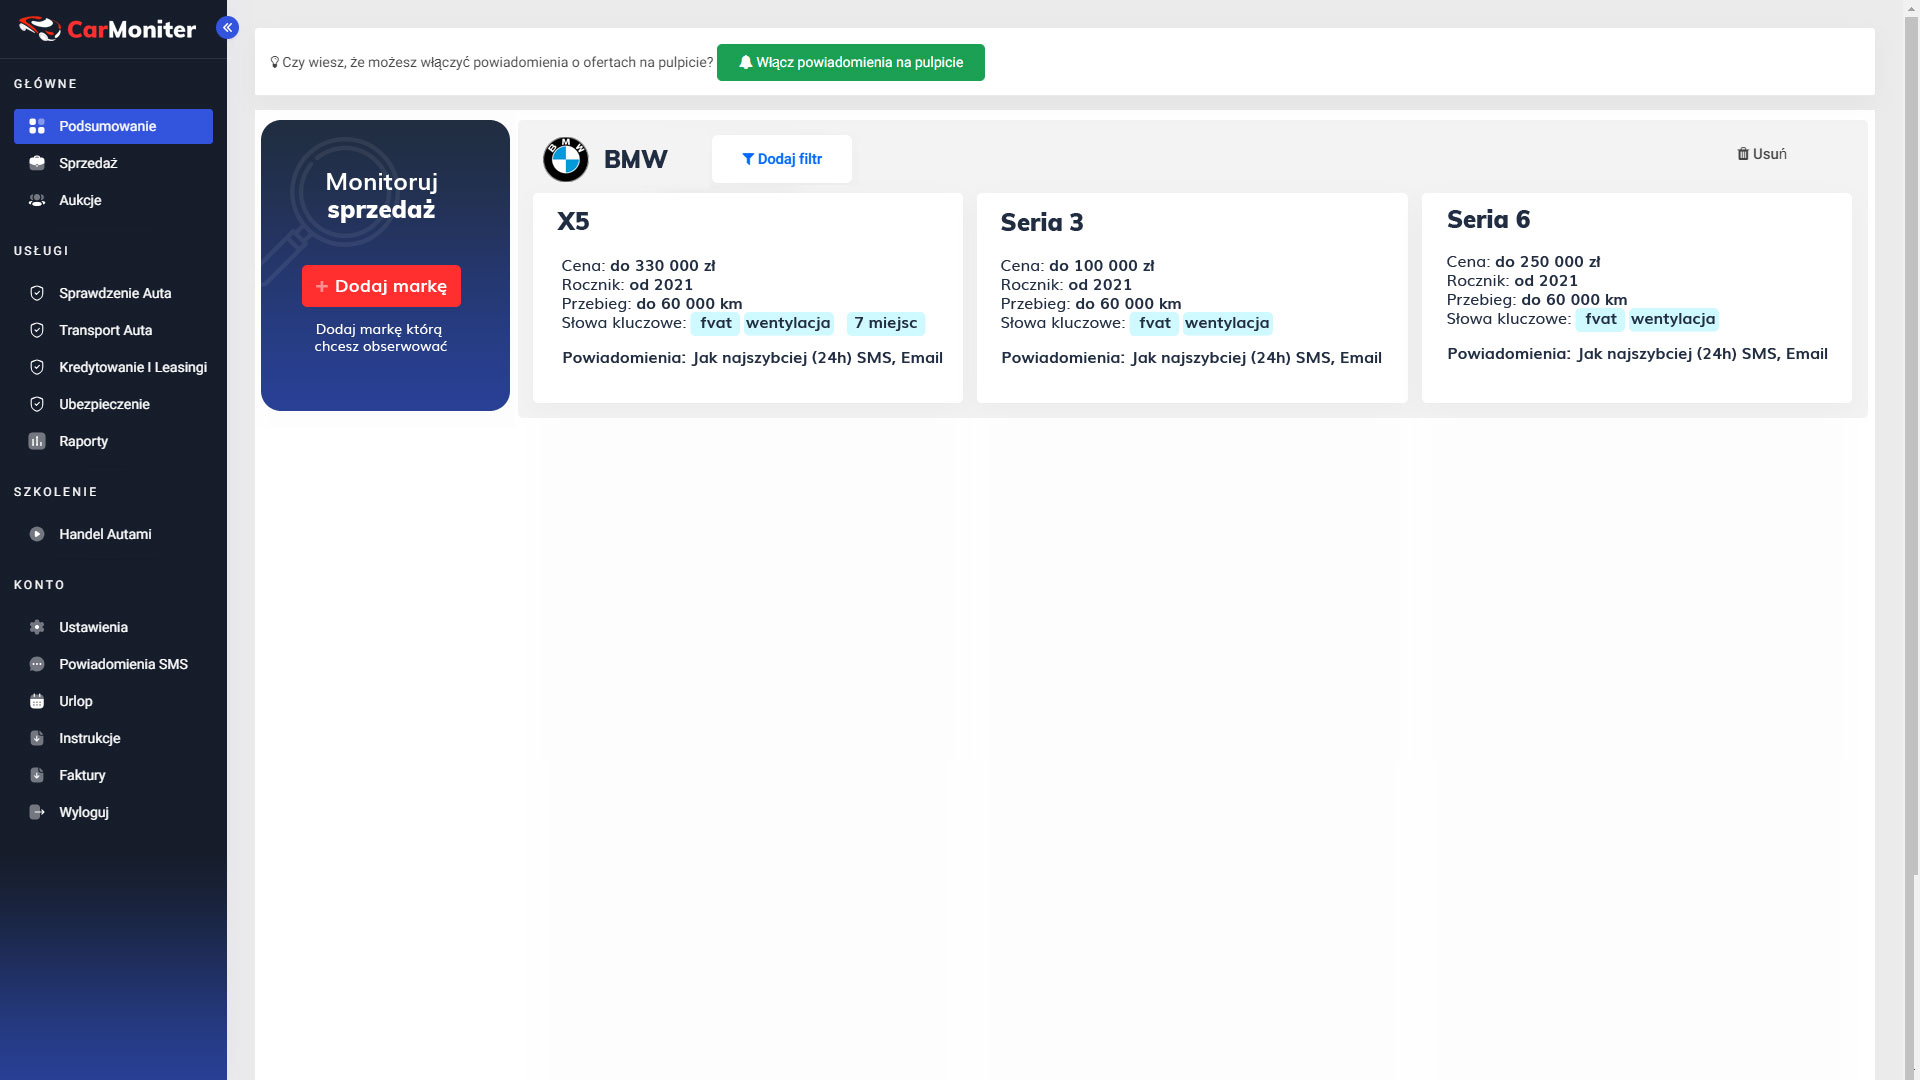Click the Aukcje people icon
The height and width of the screenshot is (1080, 1920).
pyautogui.click(x=37, y=200)
